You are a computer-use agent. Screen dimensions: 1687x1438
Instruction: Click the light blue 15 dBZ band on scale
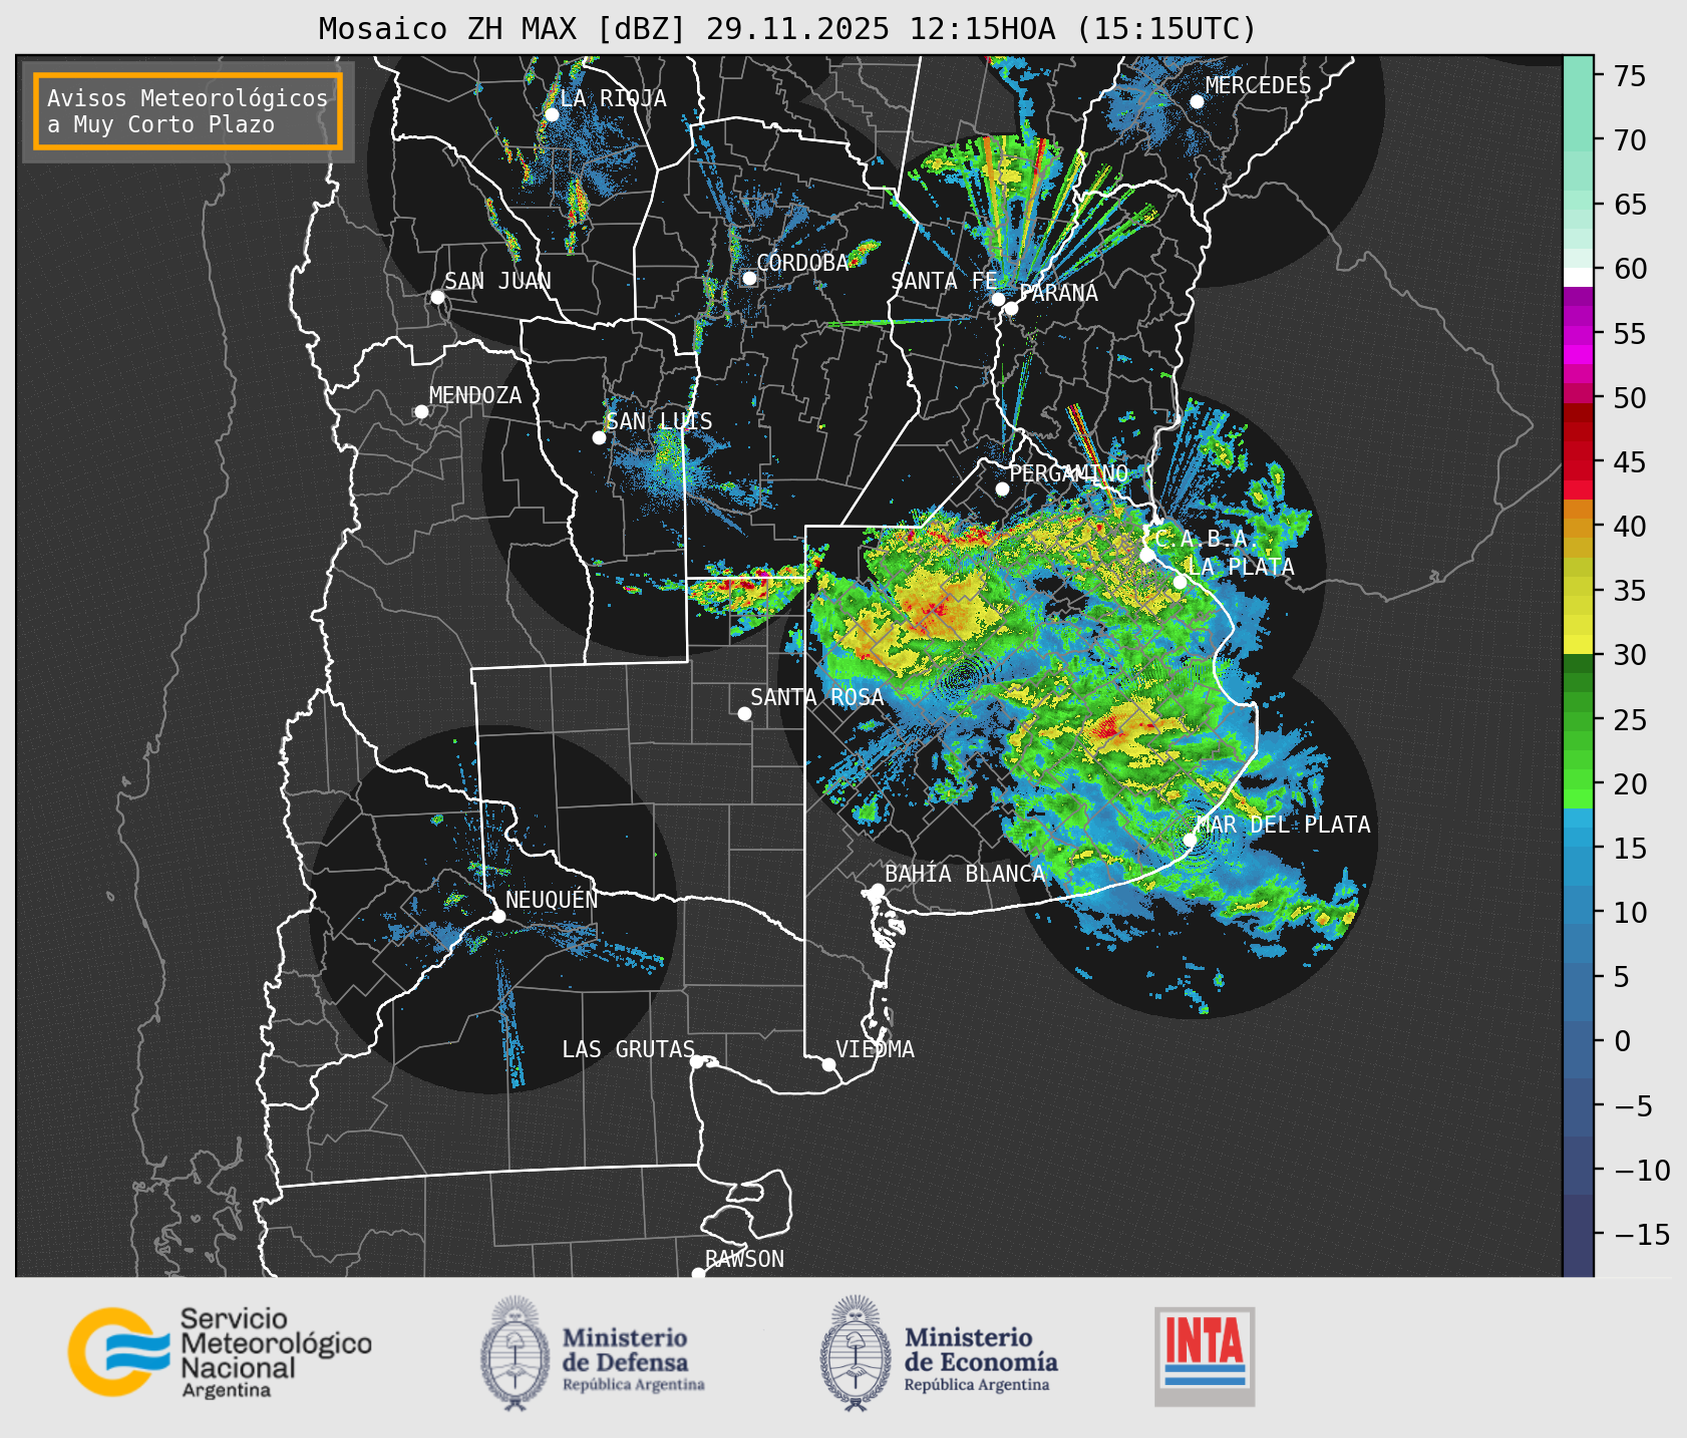[1578, 848]
